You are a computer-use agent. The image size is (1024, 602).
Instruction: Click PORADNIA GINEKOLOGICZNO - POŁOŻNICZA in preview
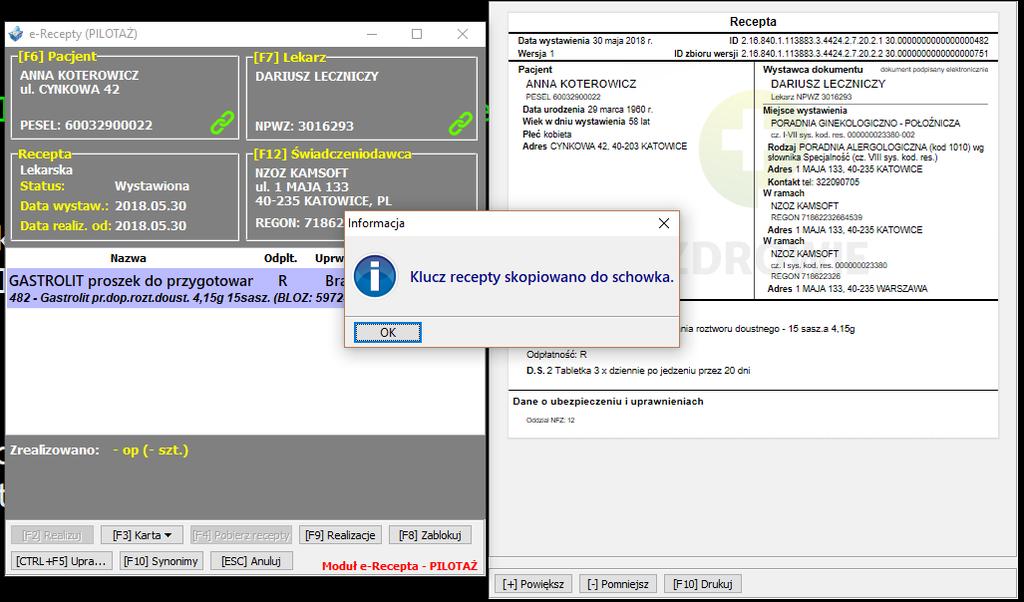(865, 123)
